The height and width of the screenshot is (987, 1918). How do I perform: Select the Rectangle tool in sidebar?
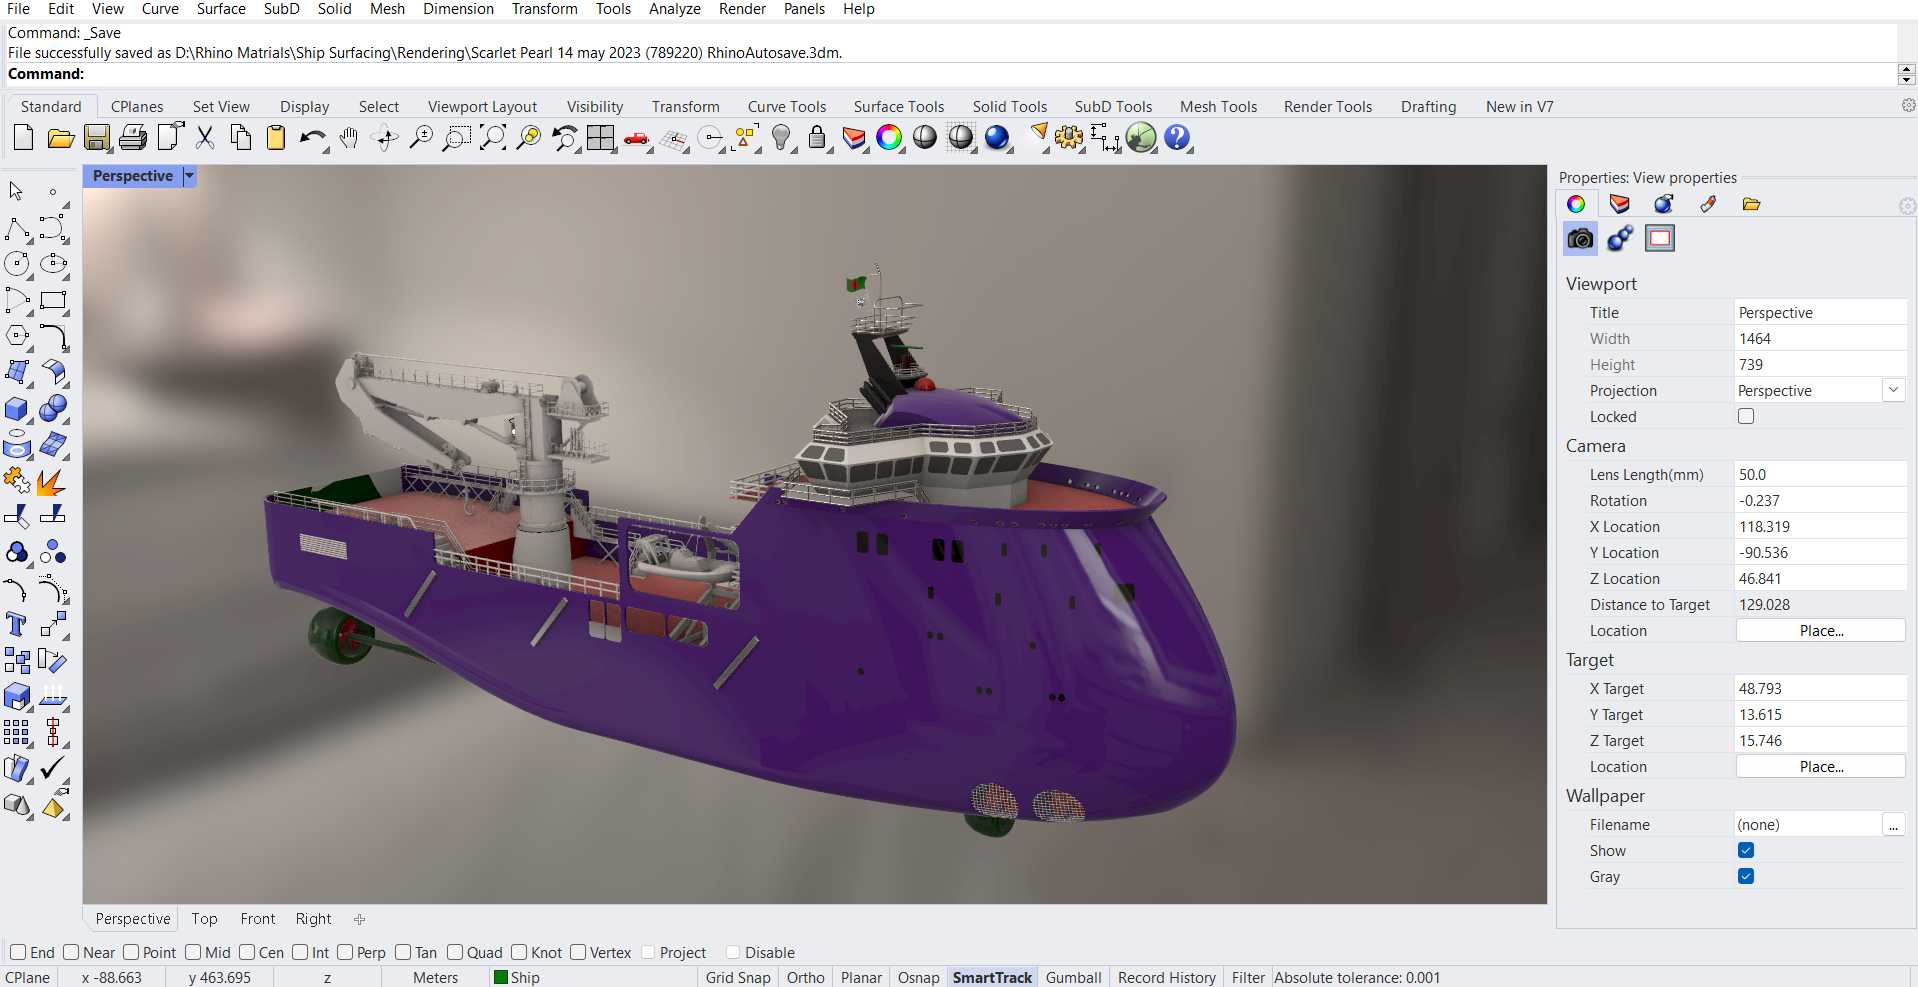click(53, 300)
